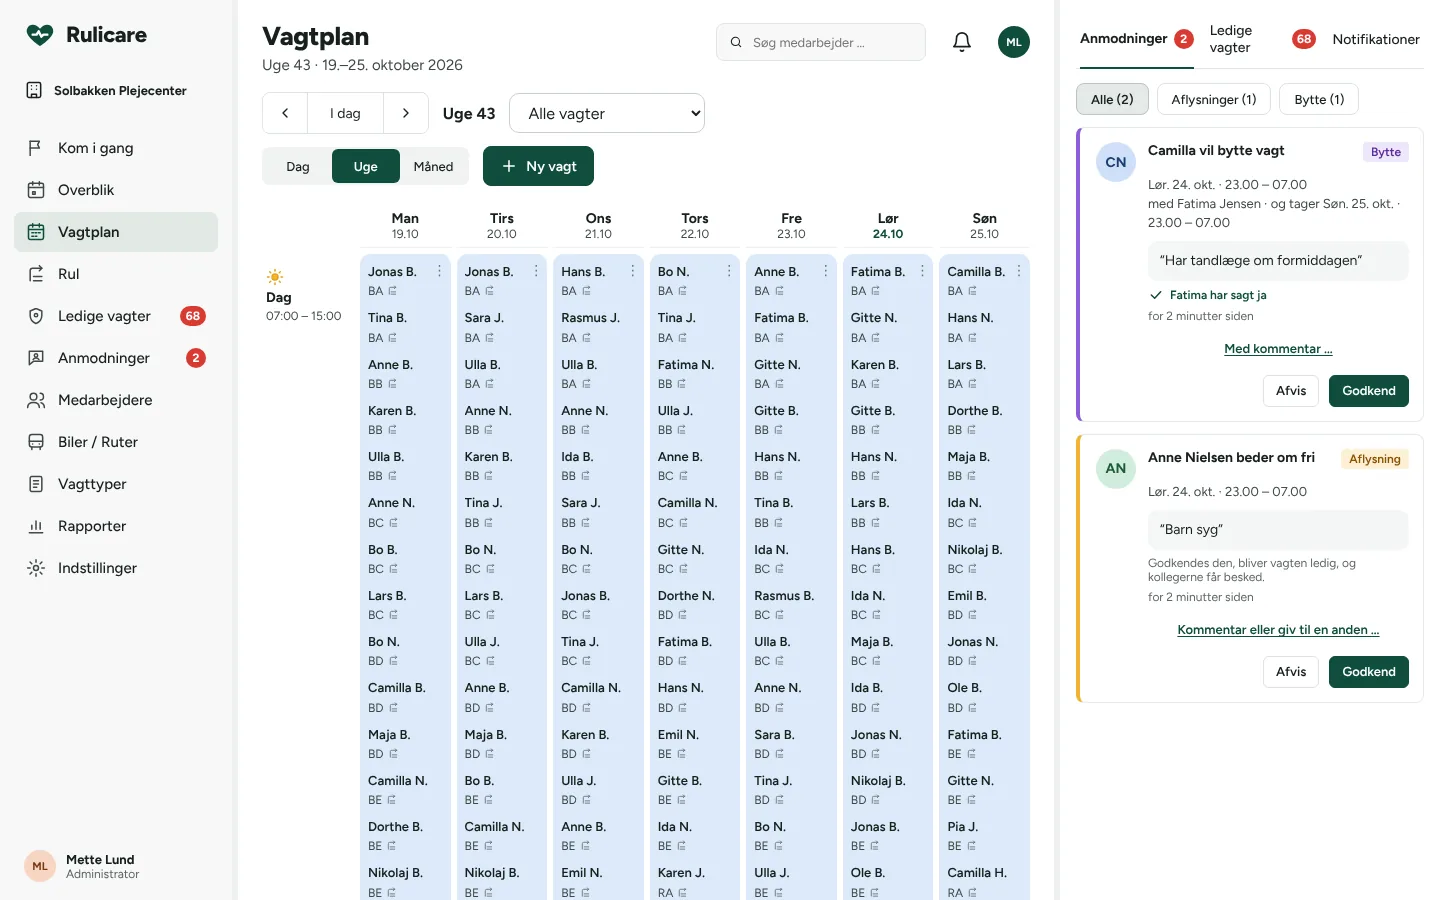Reject Anne Nielsen's time-off request

point(1291,672)
